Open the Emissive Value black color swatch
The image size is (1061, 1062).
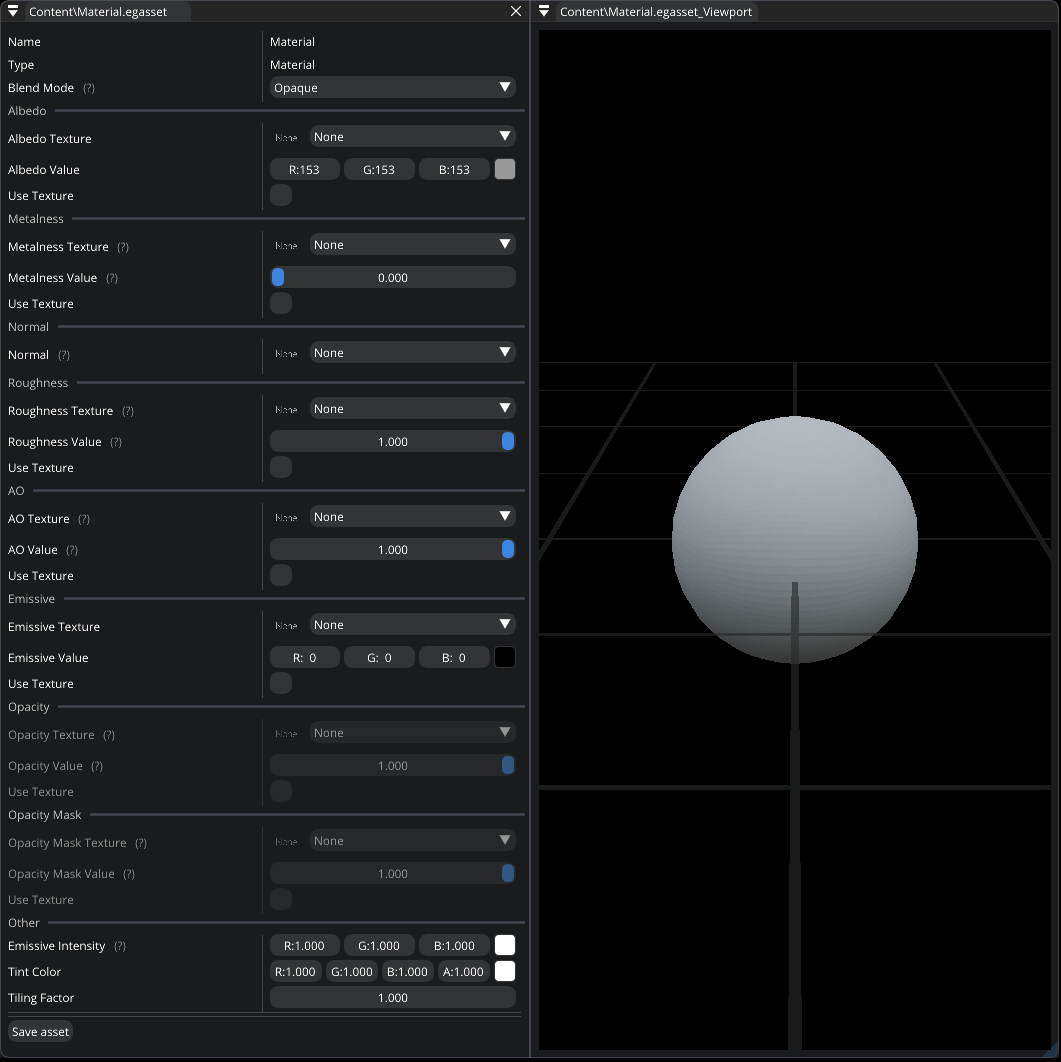[505, 657]
